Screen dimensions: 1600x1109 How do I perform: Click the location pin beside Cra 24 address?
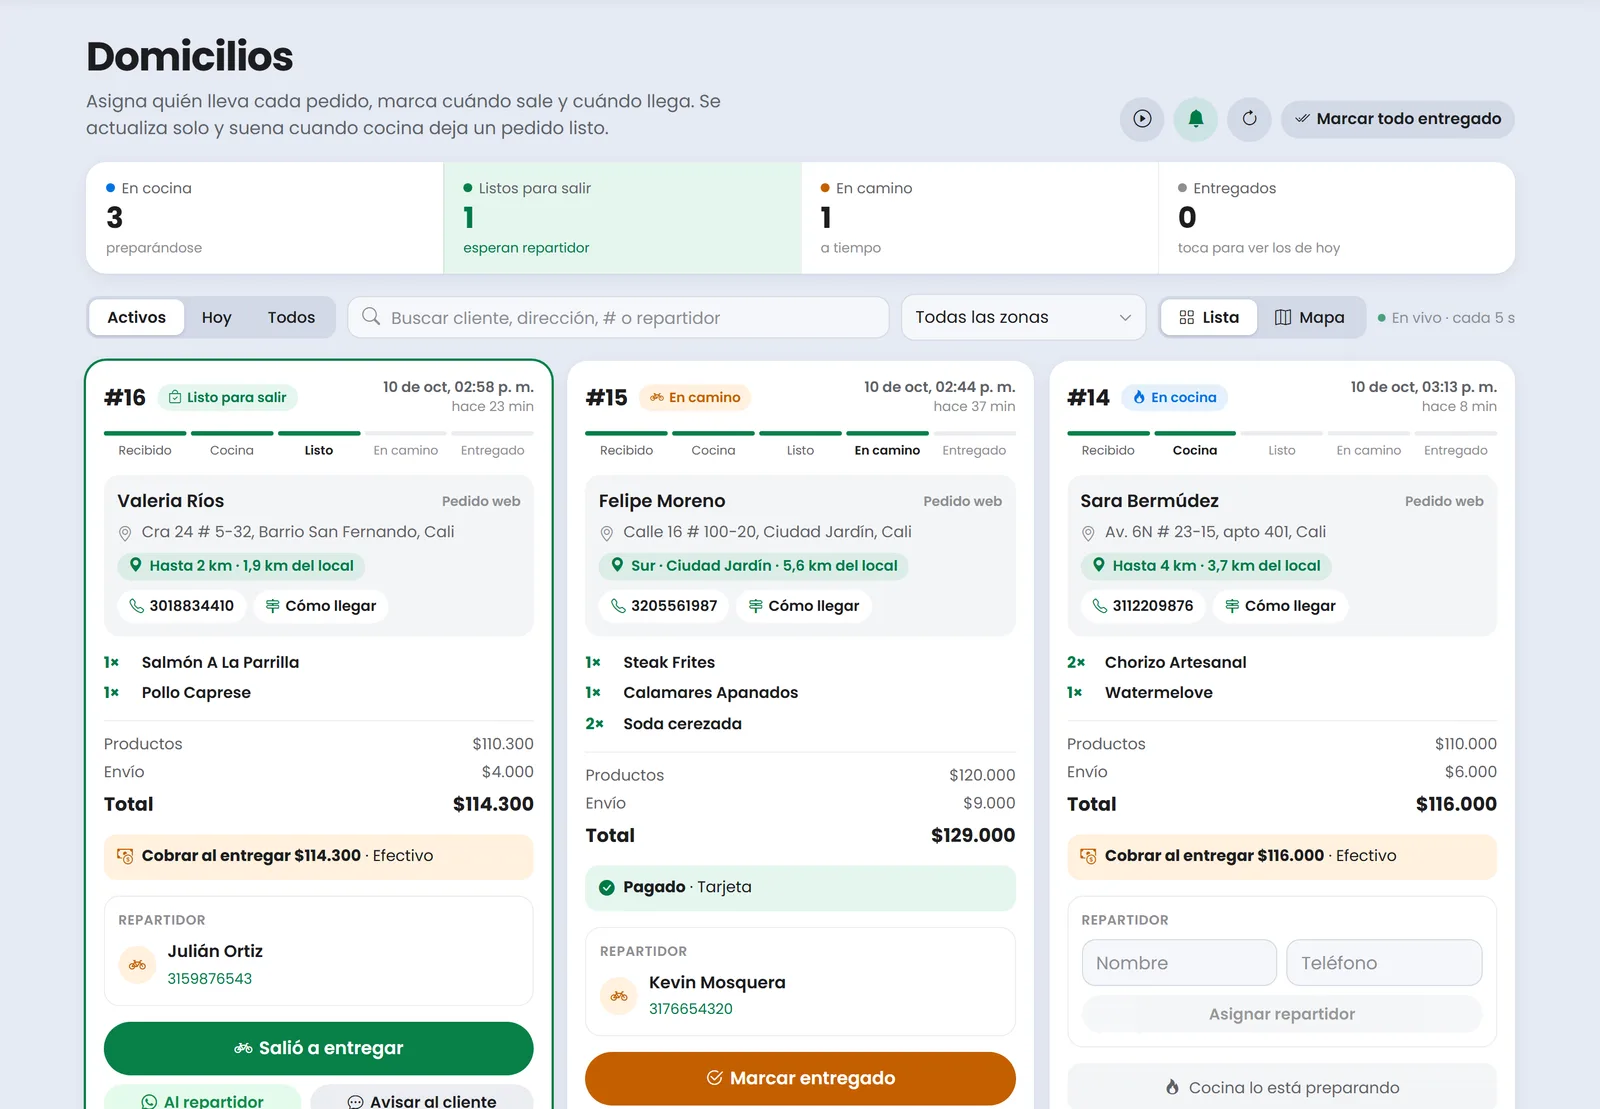[x=125, y=533]
